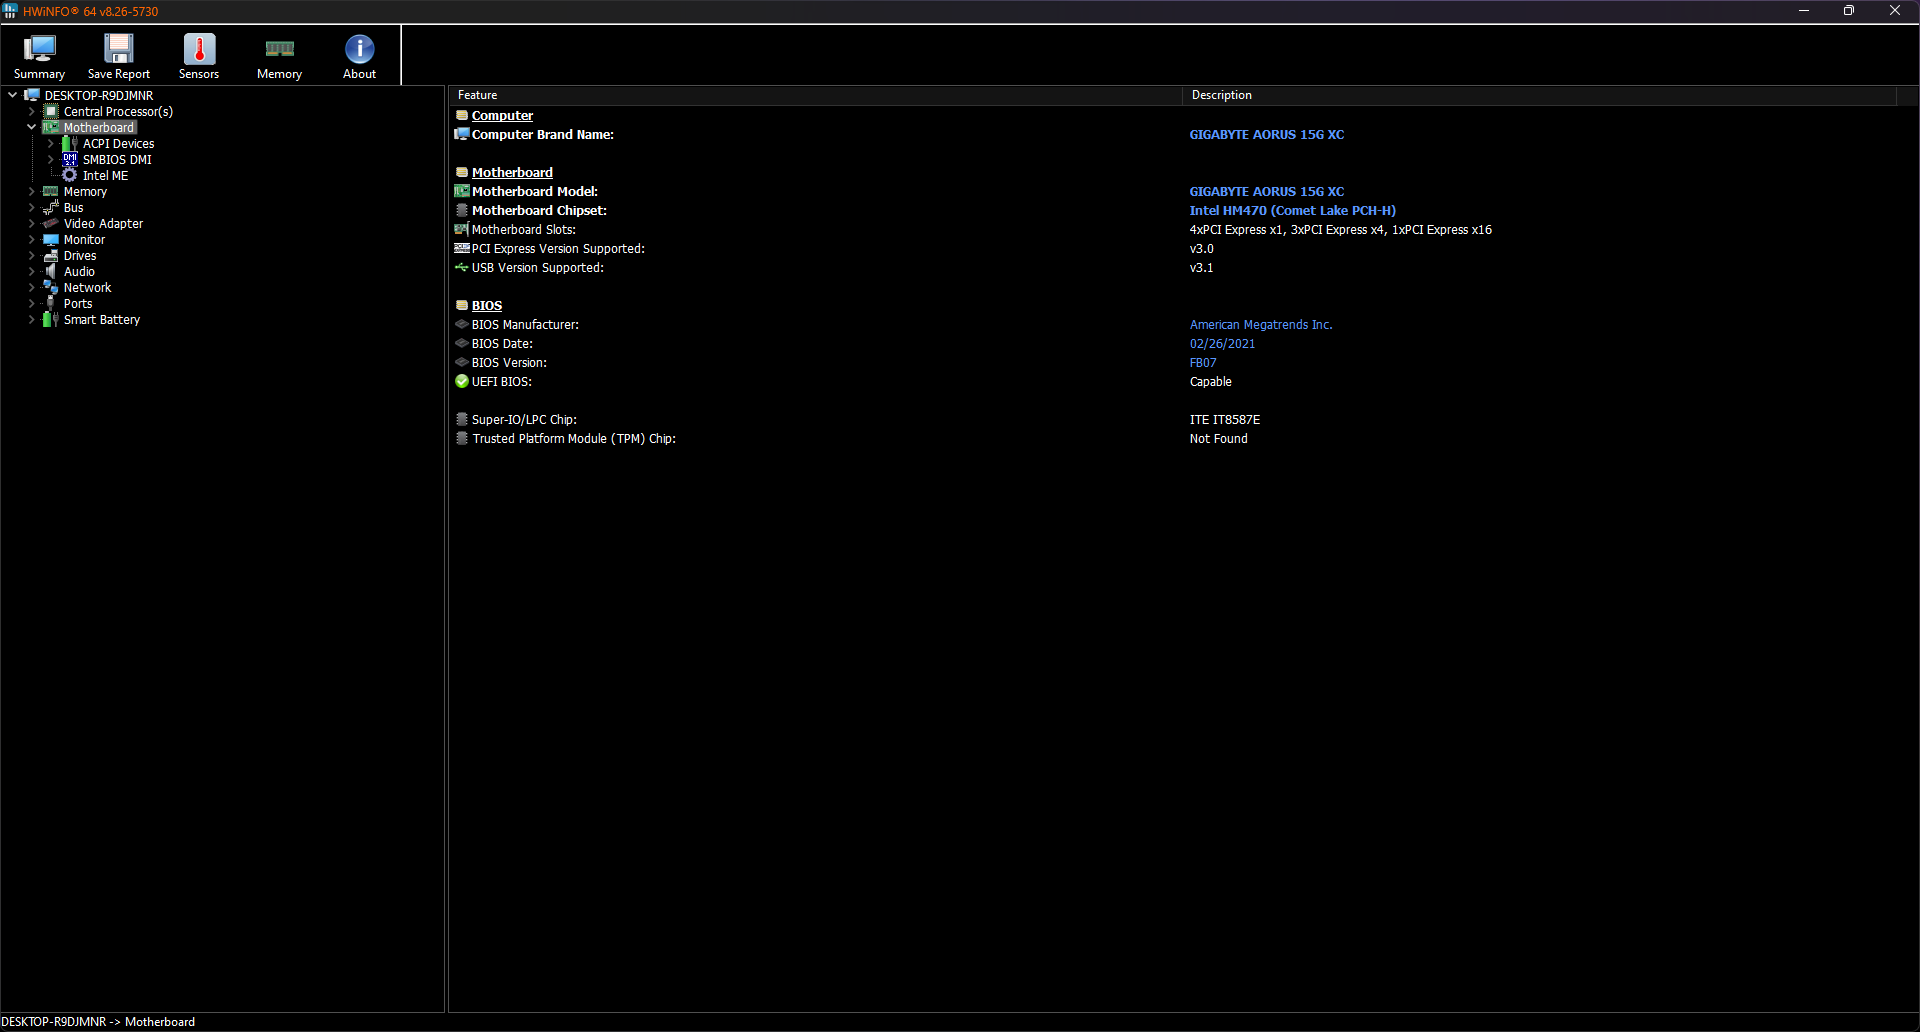1920x1032 pixels.
Task: Expand the Drives tree node
Action: click(31, 256)
